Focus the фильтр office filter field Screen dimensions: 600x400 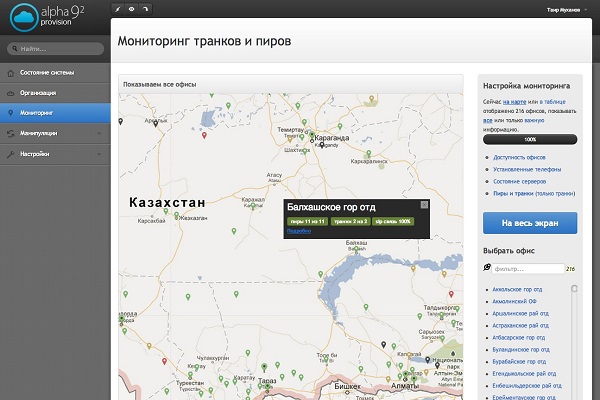(528, 269)
